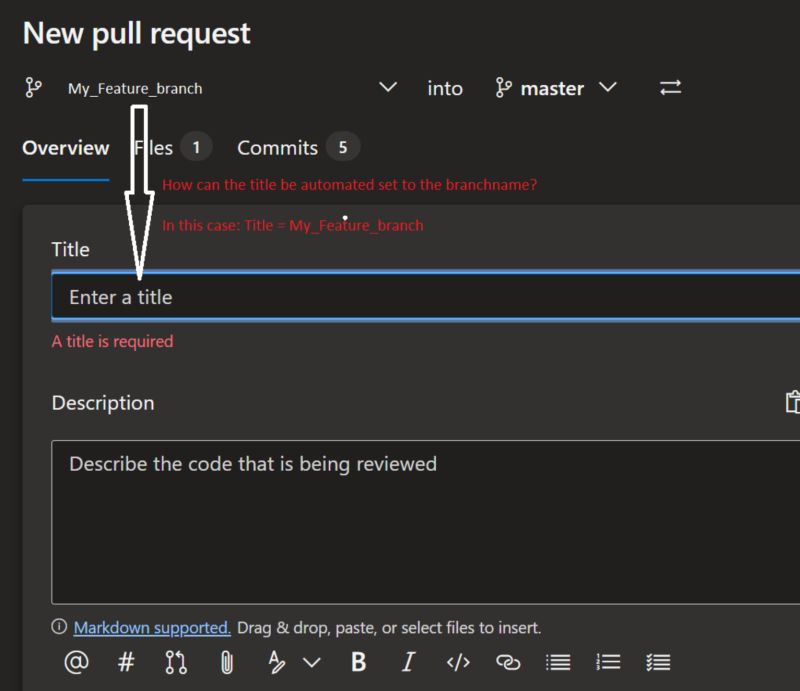
Task: Copy commit messages using the clipboard icon
Action: click(792, 402)
